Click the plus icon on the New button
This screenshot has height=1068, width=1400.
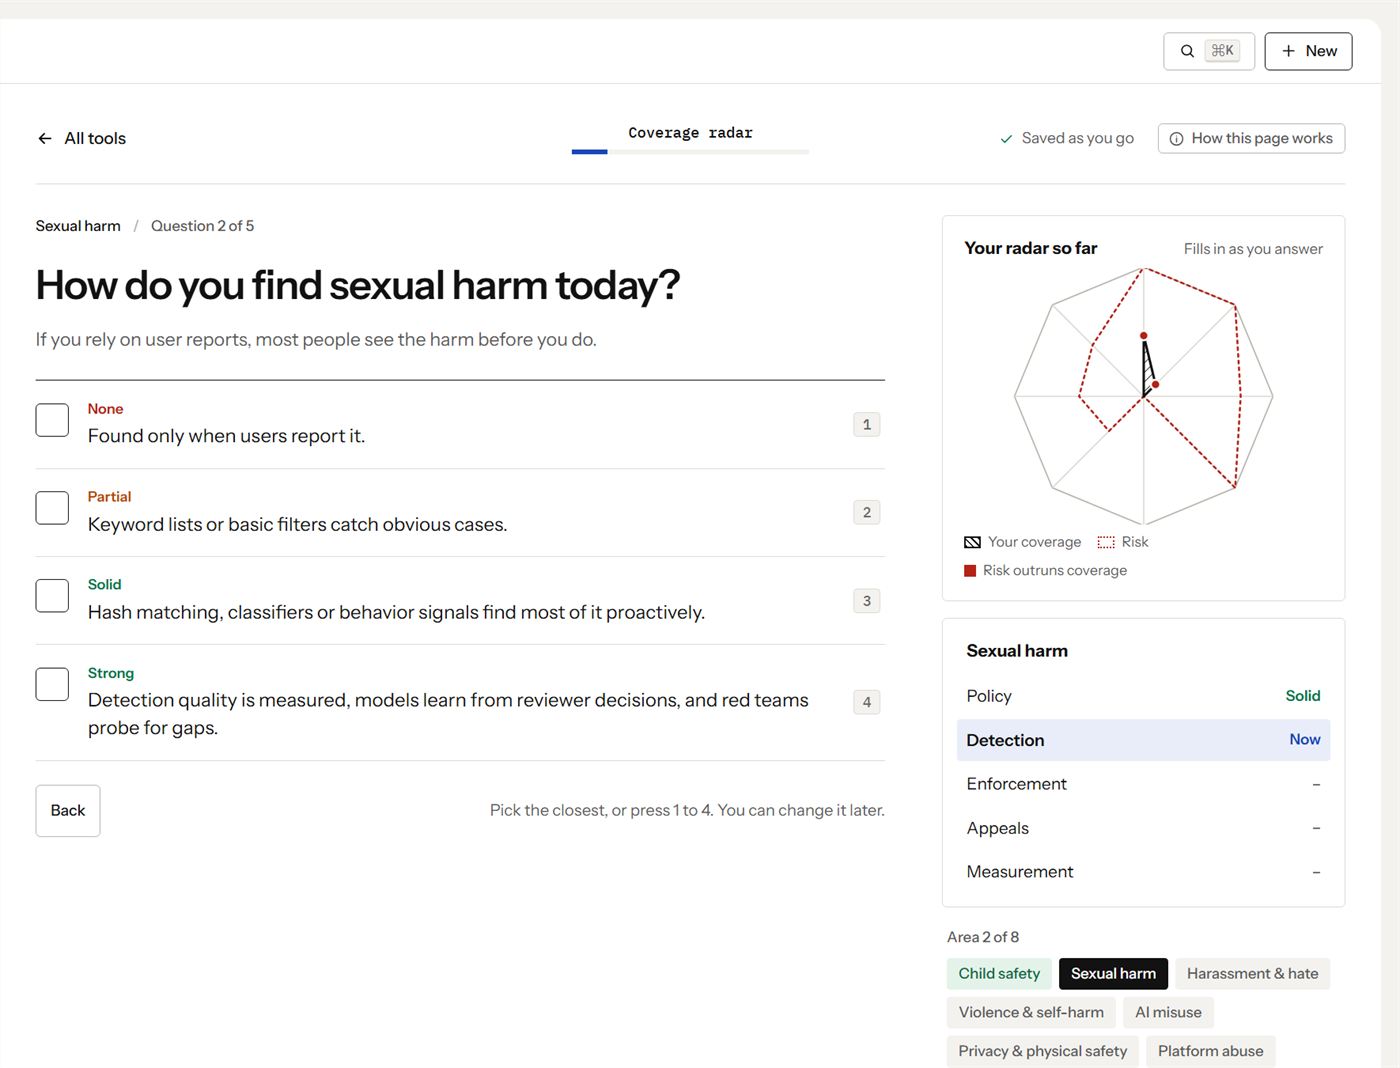(x=1288, y=51)
